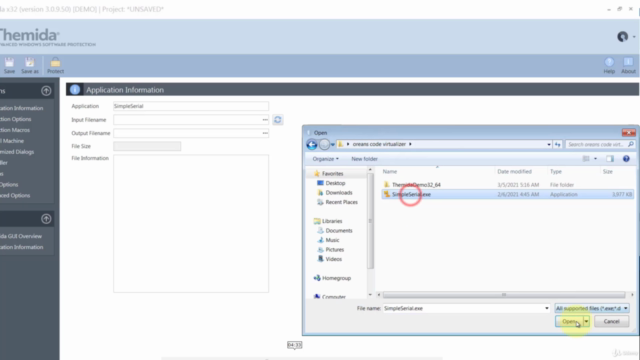Viewport: 640px width, 360px height.
Task: Collapse the lower sidebar section arrow
Action: pyautogui.click(x=46, y=219)
